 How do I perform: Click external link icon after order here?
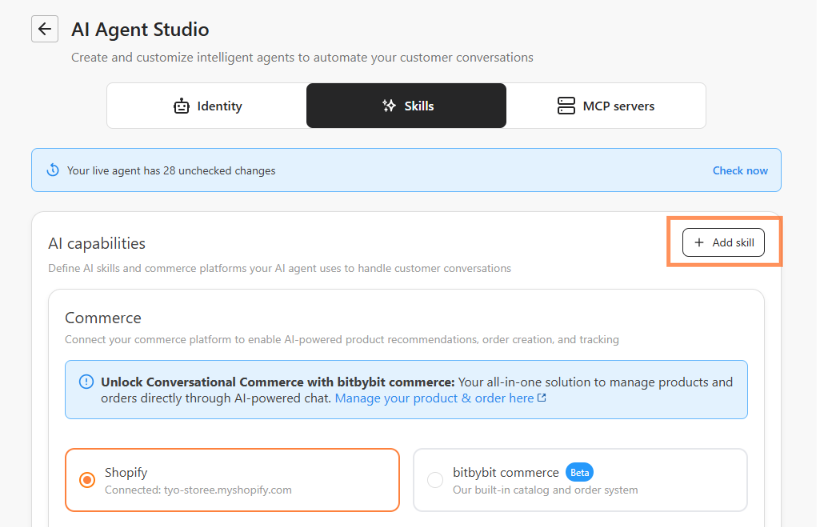point(542,398)
